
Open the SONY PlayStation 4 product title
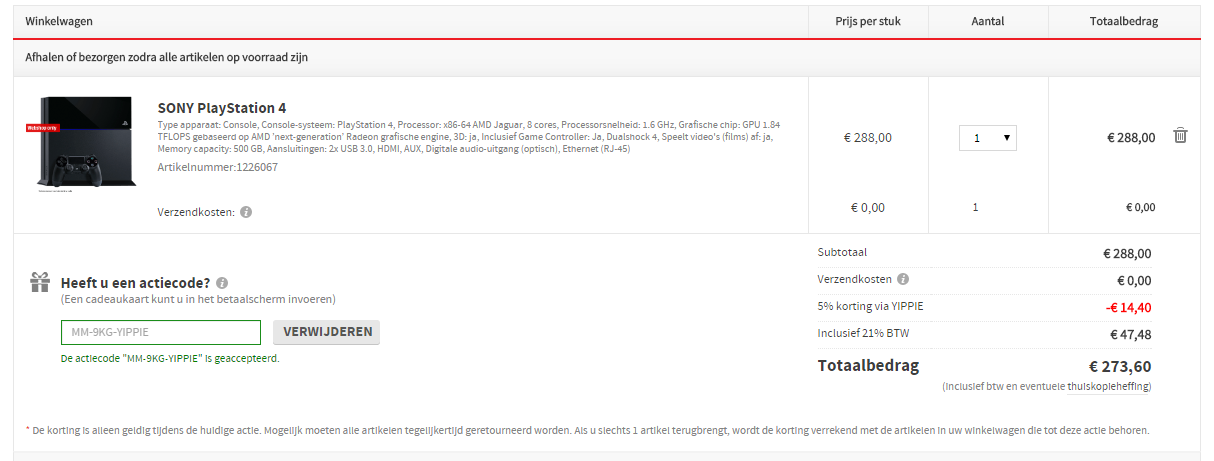pyautogui.click(x=222, y=107)
